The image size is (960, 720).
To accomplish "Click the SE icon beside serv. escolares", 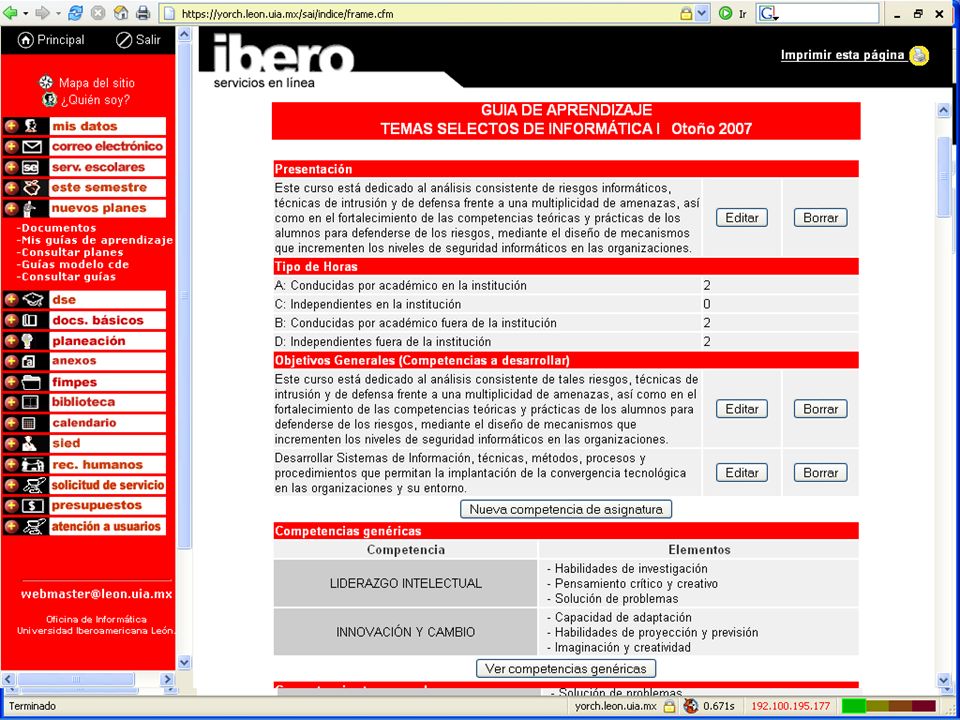I will coord(30,167).
